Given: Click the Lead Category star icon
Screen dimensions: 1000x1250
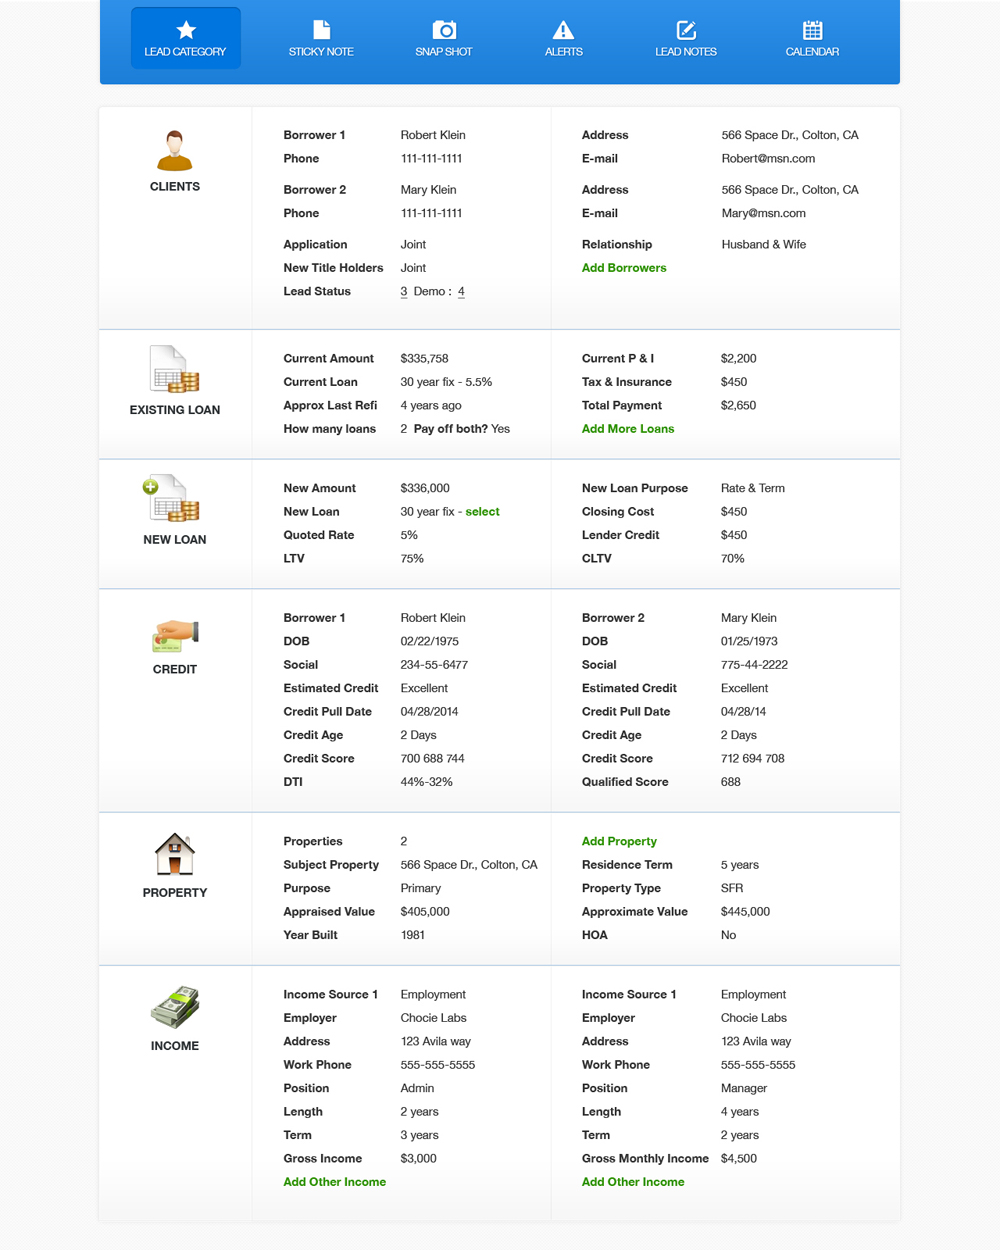Looking at the screenshot, I should 186,30.
